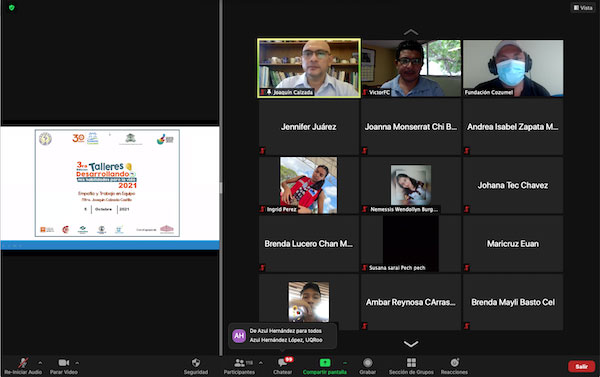Select Fundación Cozumel's video tile
Viewport: 600px width, 377px height.
pyautogui.click(x=513, y=68)
